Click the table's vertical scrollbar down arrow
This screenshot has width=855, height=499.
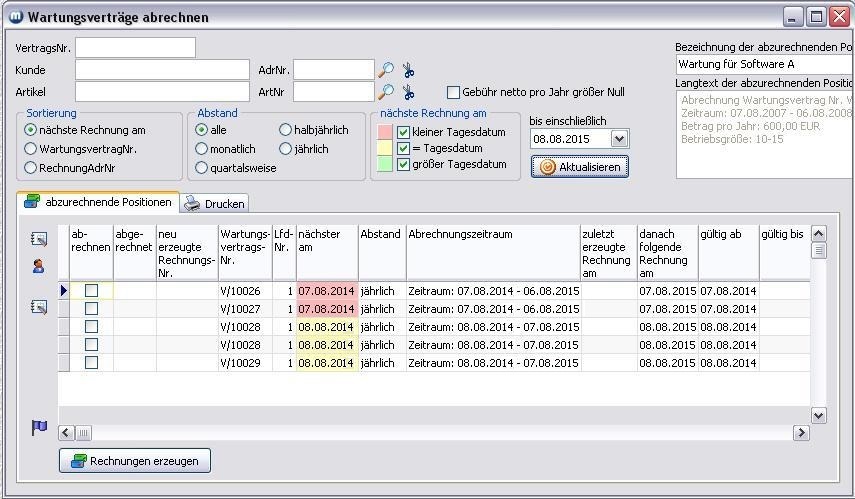pyautogui.click(x=818, y=415)
